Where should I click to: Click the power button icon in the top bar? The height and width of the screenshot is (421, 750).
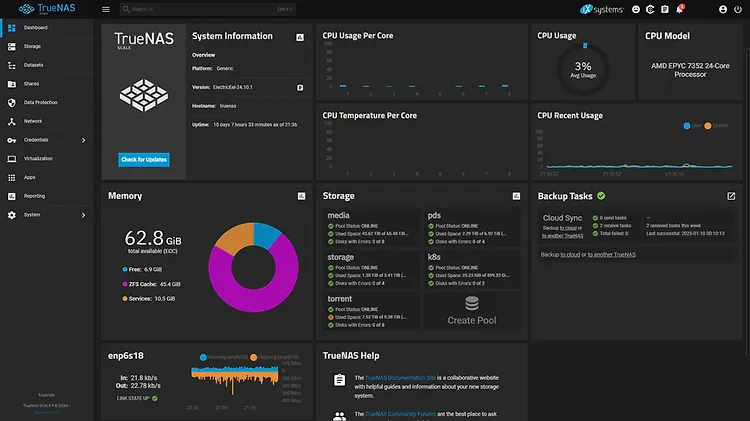pyautogui.click(x=737, y=9)
